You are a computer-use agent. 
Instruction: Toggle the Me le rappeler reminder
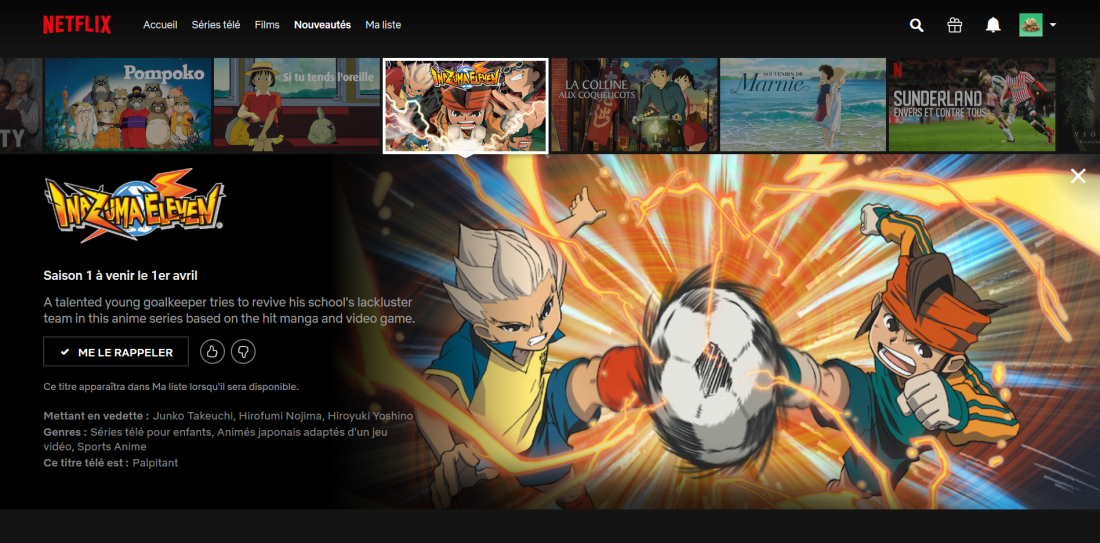[x=116, y=352]
